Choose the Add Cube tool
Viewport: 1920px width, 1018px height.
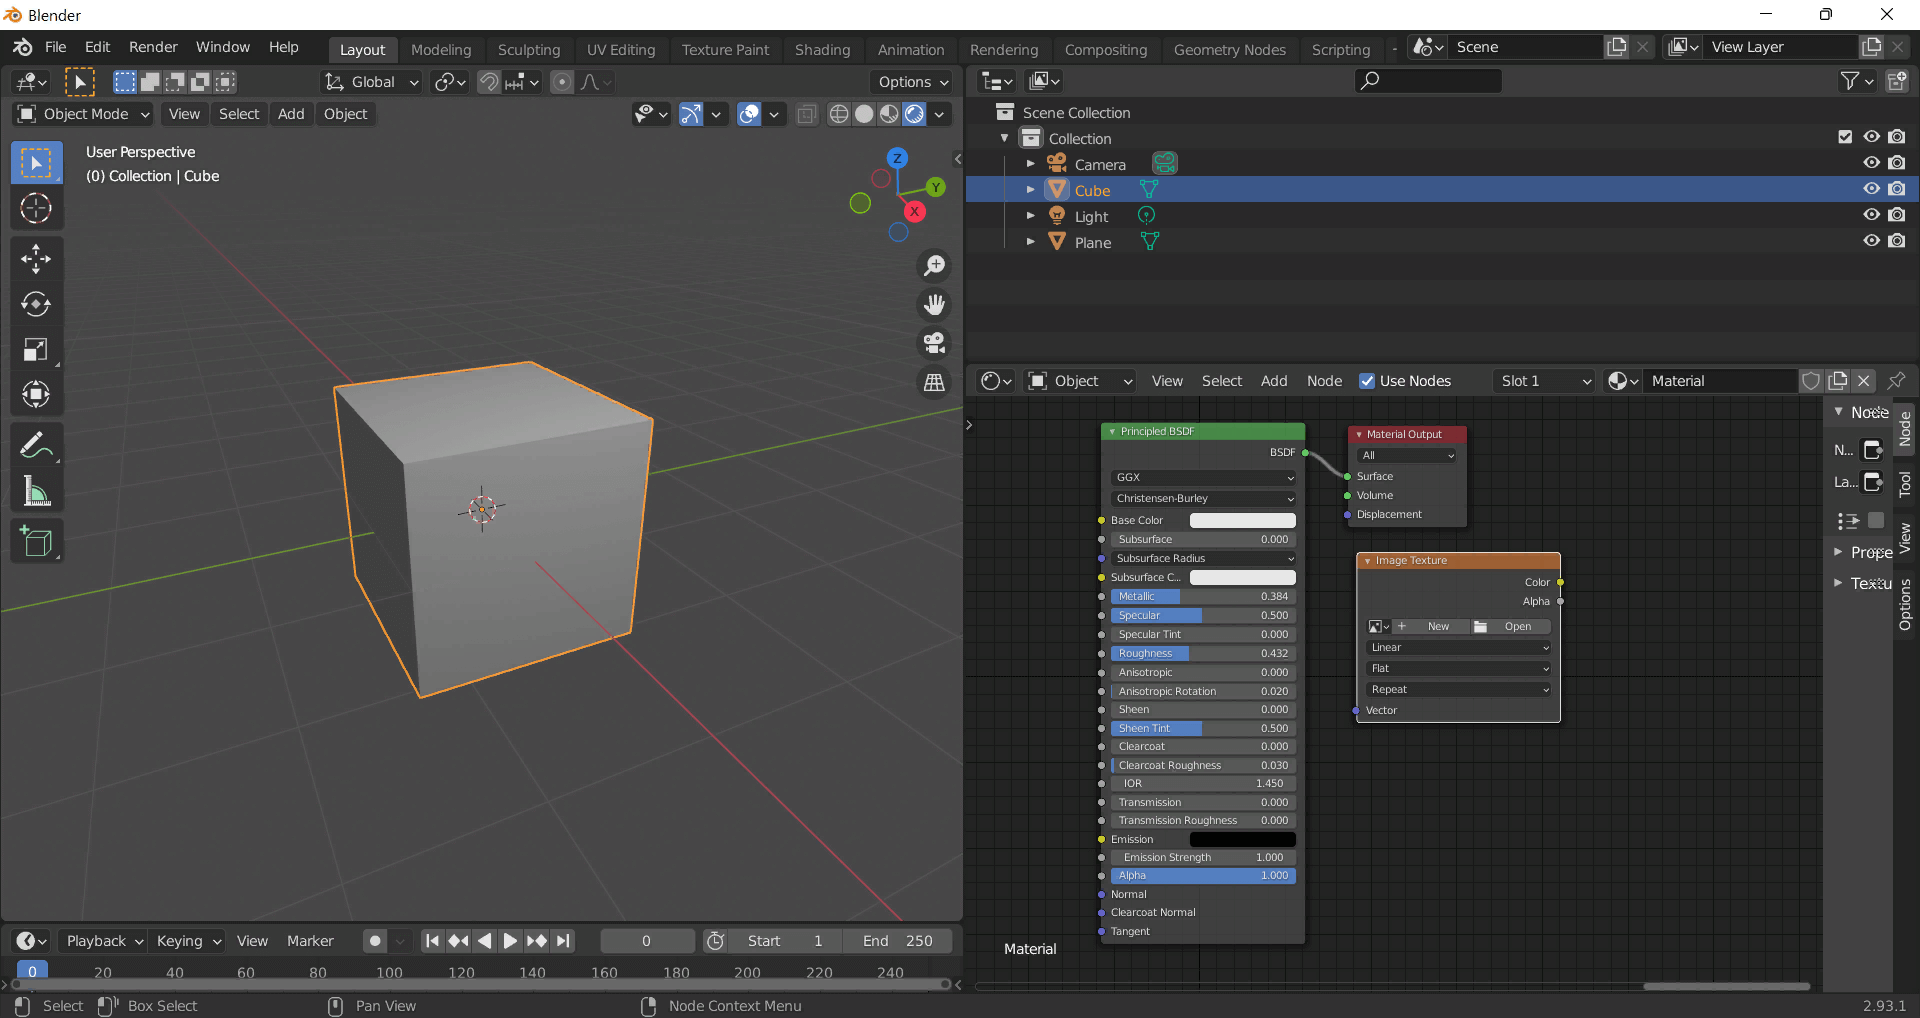(x=36, y=541)
